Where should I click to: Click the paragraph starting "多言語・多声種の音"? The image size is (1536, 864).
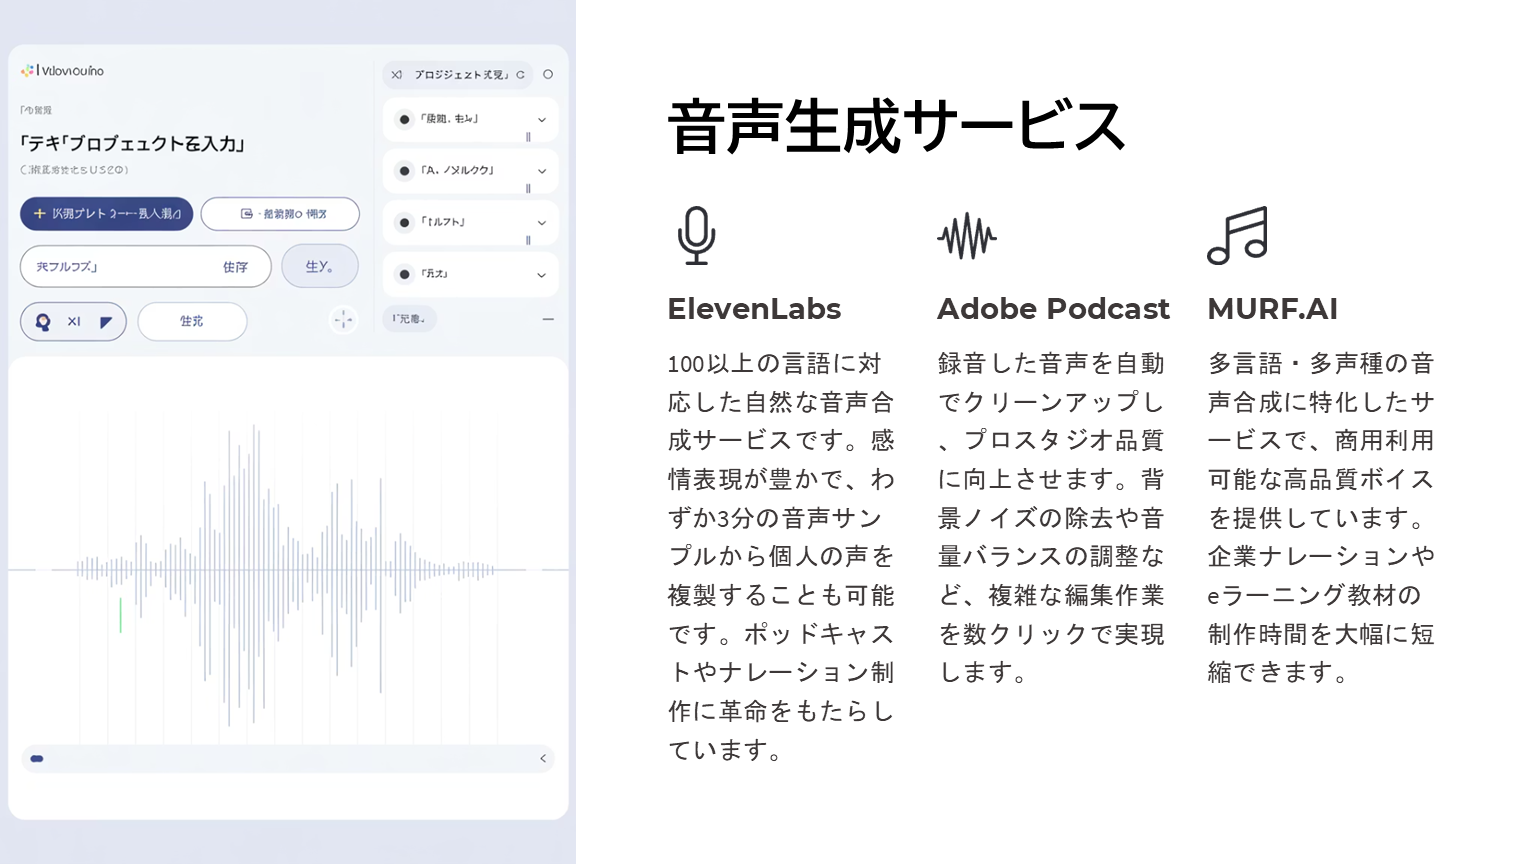click(x=1322, y=518)
